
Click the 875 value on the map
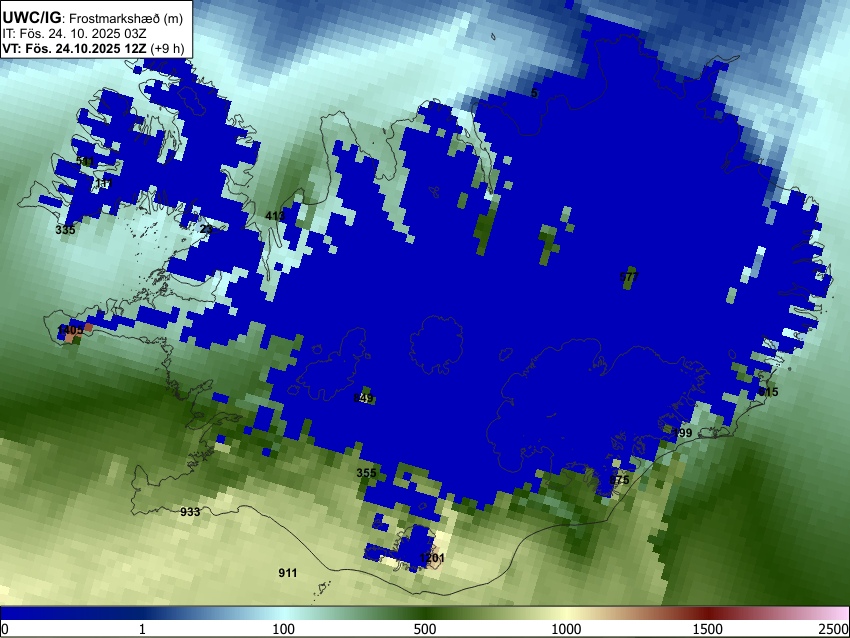click(x=620, y=480)
